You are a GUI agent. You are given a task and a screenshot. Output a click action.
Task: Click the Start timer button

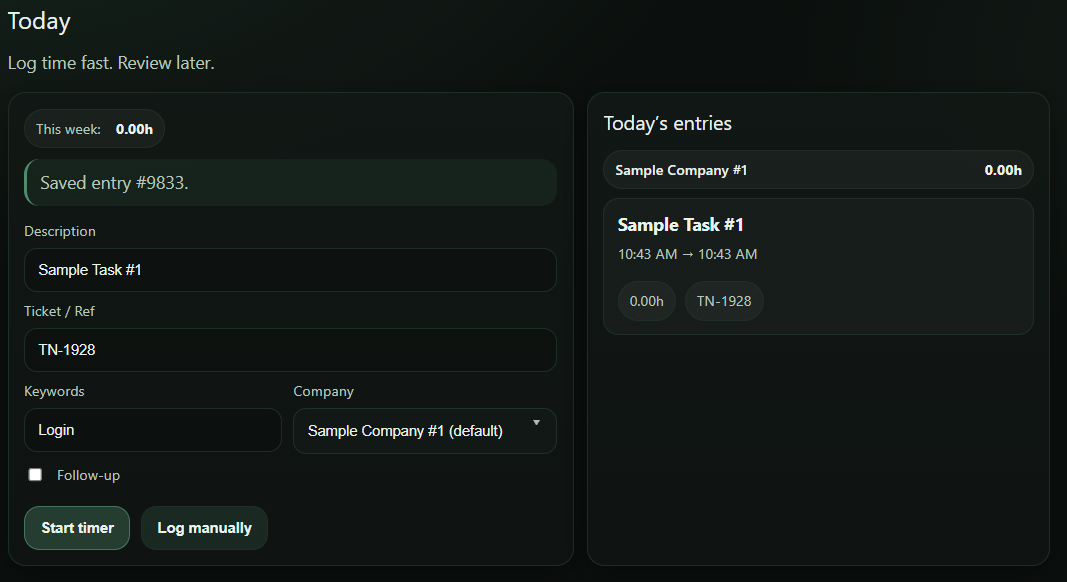point(76,527)
